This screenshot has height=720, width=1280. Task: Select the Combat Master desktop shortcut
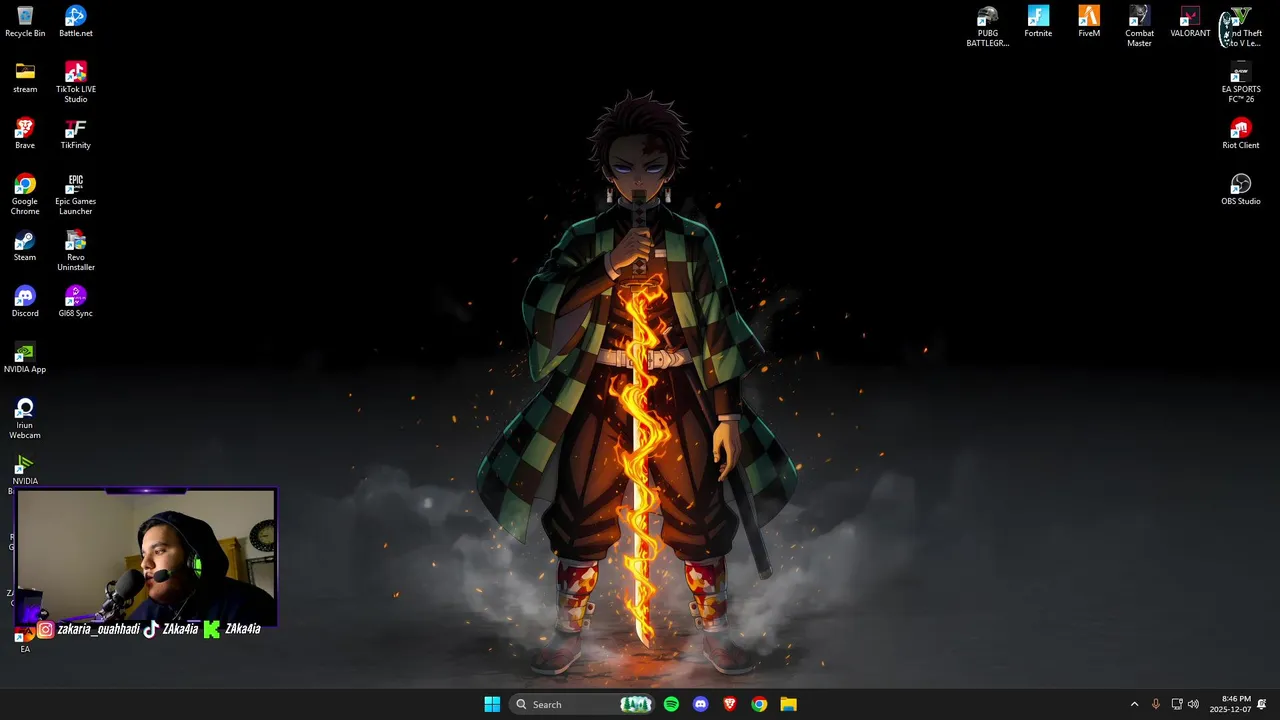click(x=1139, y=26)
